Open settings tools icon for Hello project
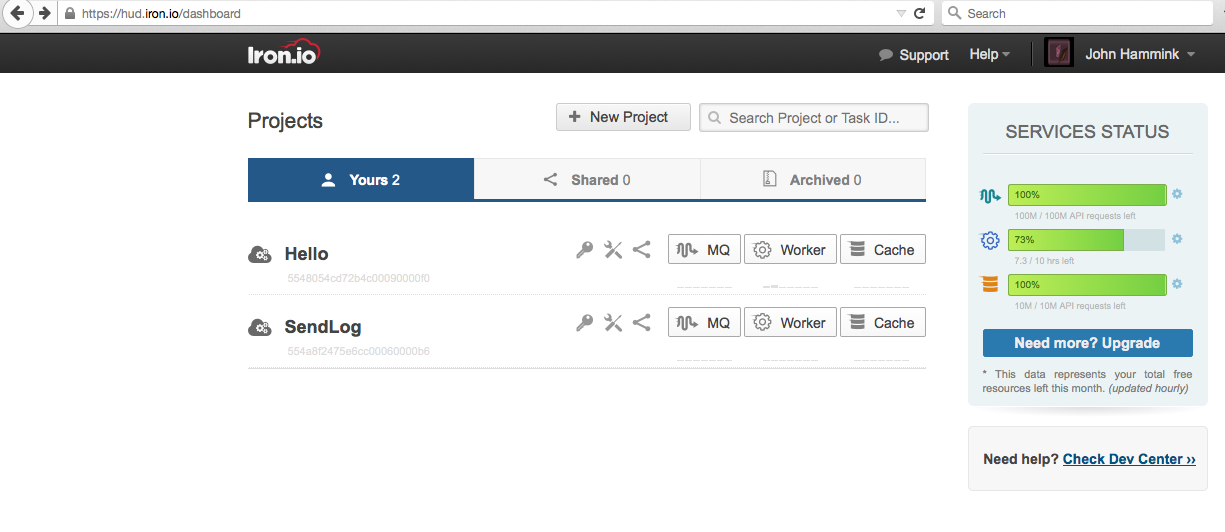Image resolution: width=1225 pixels, height=532 pixels. tap(613, 250)
